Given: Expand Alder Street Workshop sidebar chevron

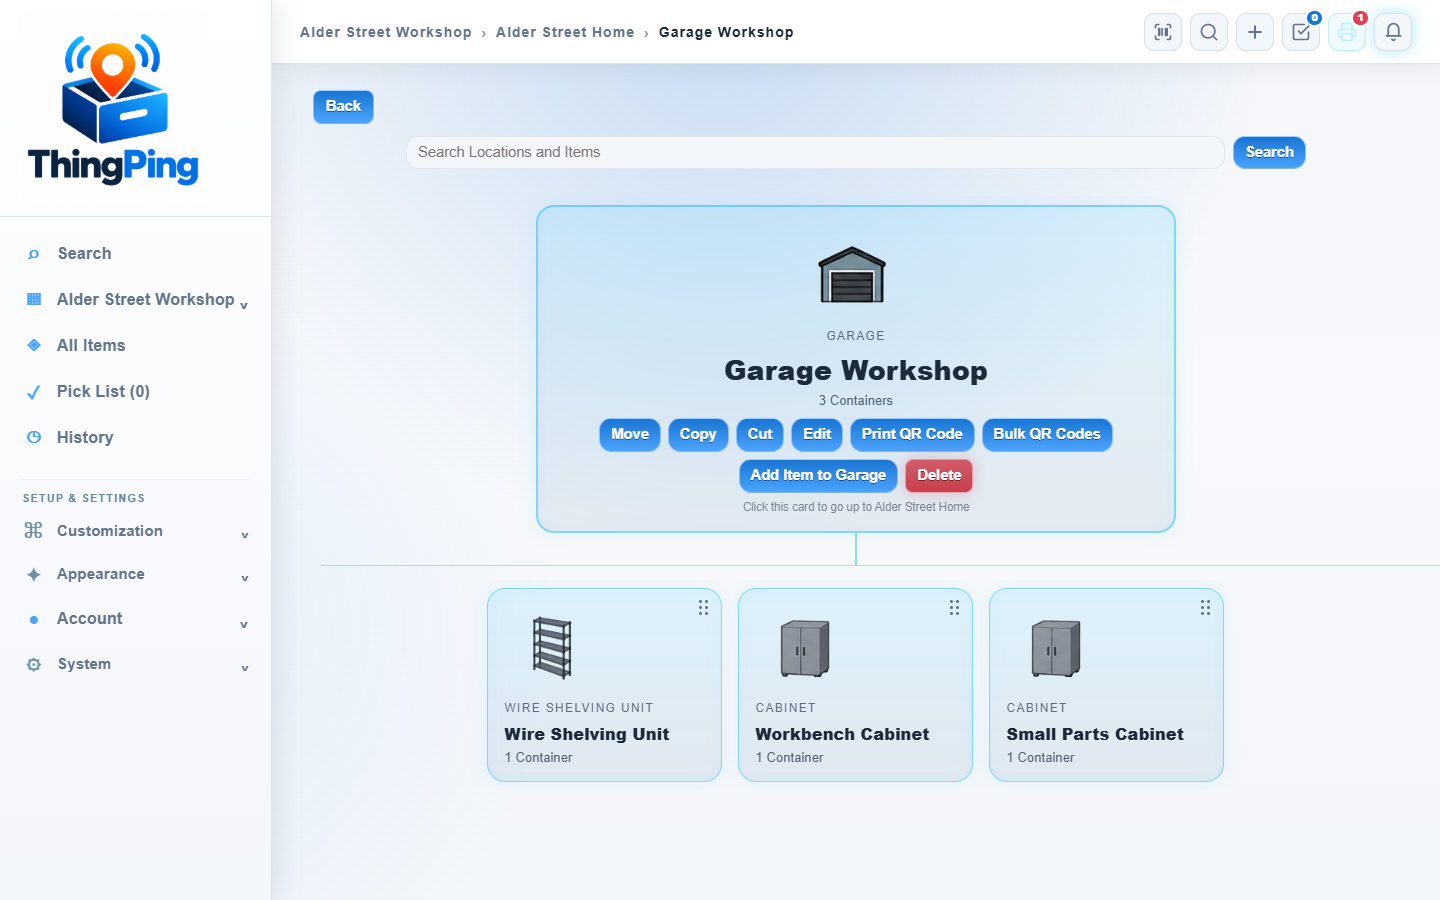Looking at the screenshot, I should 244,305.
